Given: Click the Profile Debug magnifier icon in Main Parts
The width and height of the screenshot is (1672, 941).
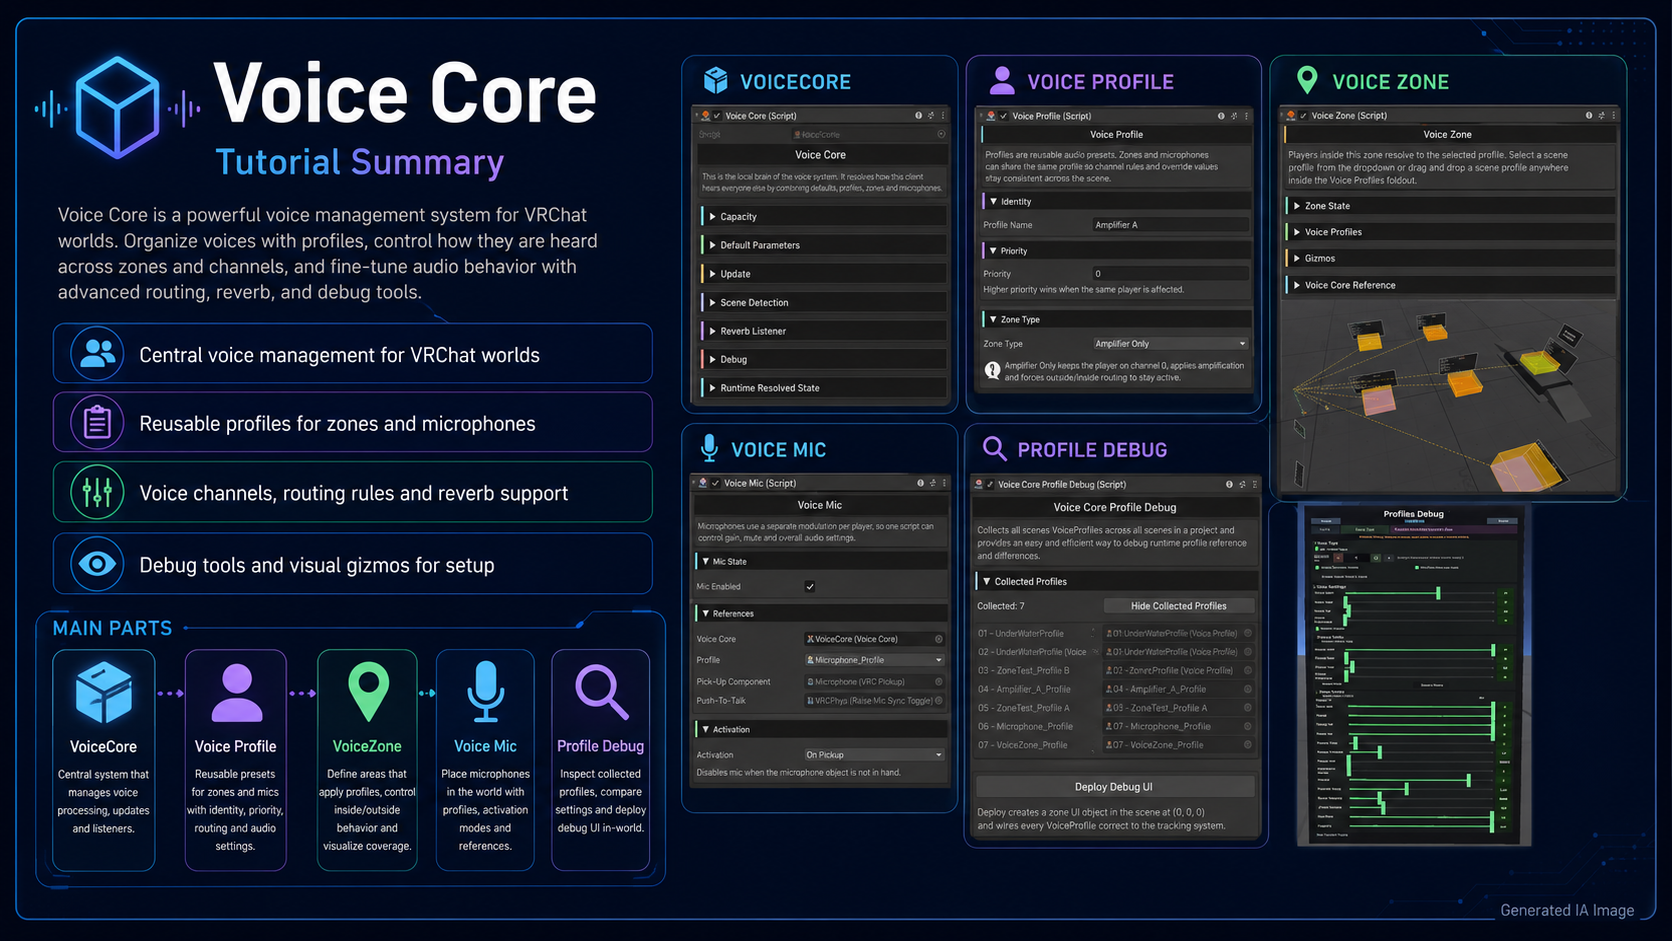Looking at the screenshot, I should (601, 692).
